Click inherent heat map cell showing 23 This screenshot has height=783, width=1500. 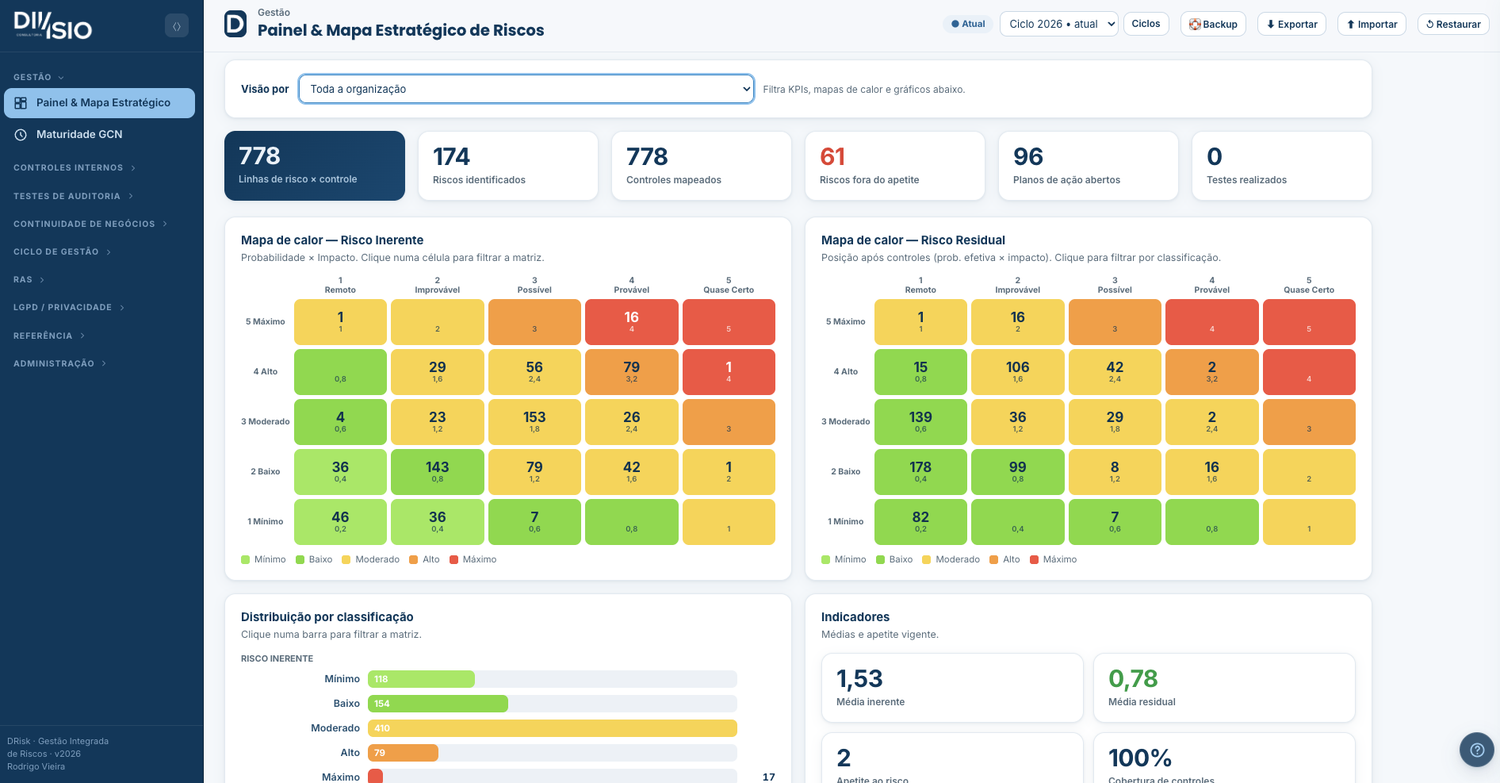[x=437, y=422]
